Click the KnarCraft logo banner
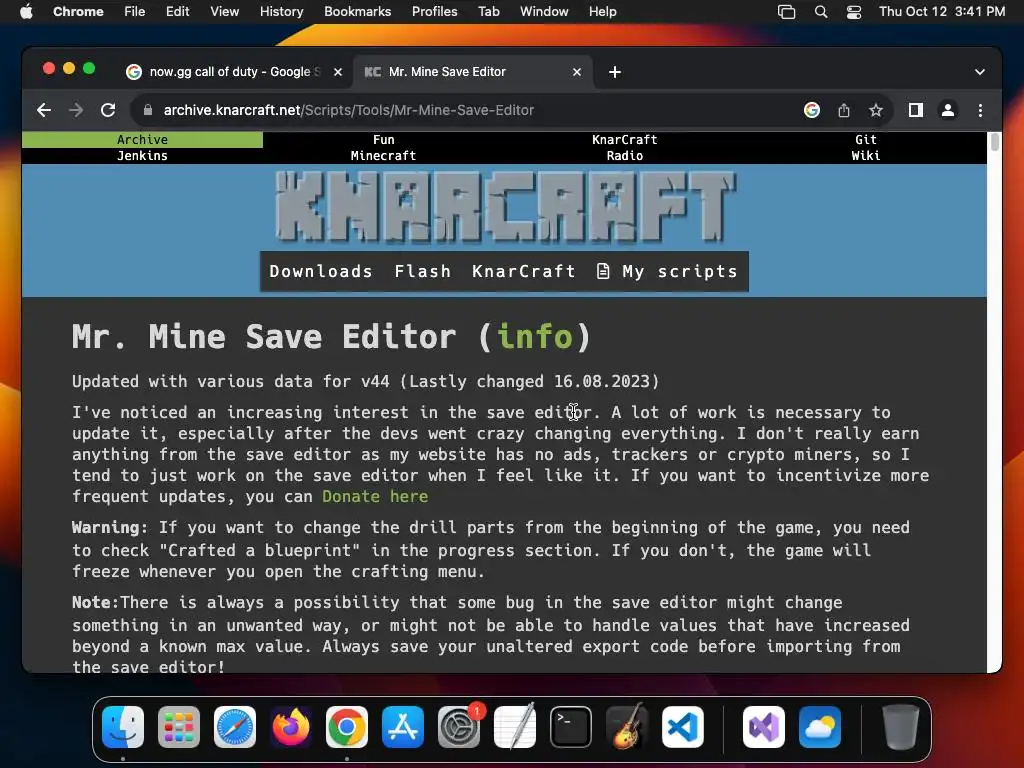This screenshot has width=1024, height=768. coord(505,207)
